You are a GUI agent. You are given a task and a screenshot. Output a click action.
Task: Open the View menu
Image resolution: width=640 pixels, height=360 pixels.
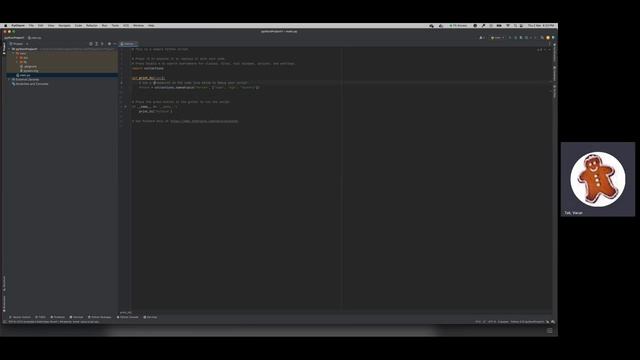(51, 25)
